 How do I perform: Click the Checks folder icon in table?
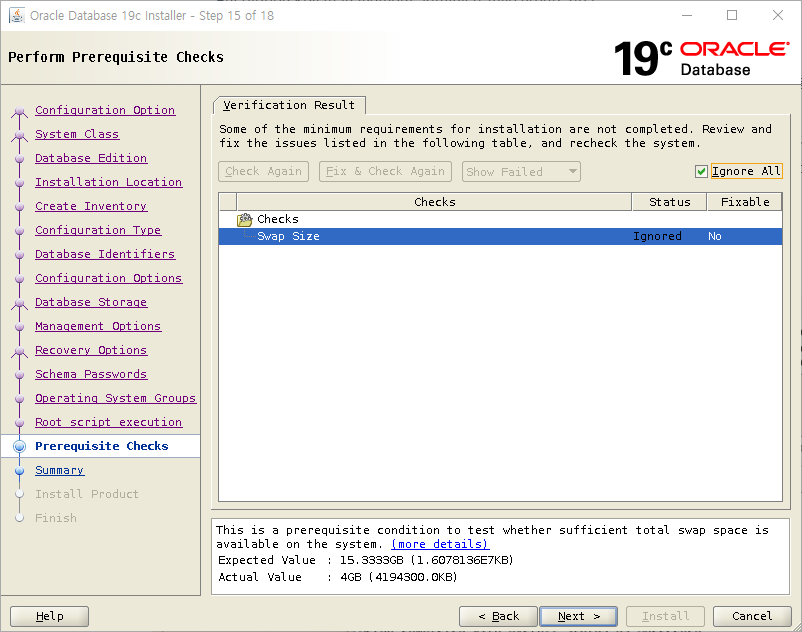click(244, 219)
